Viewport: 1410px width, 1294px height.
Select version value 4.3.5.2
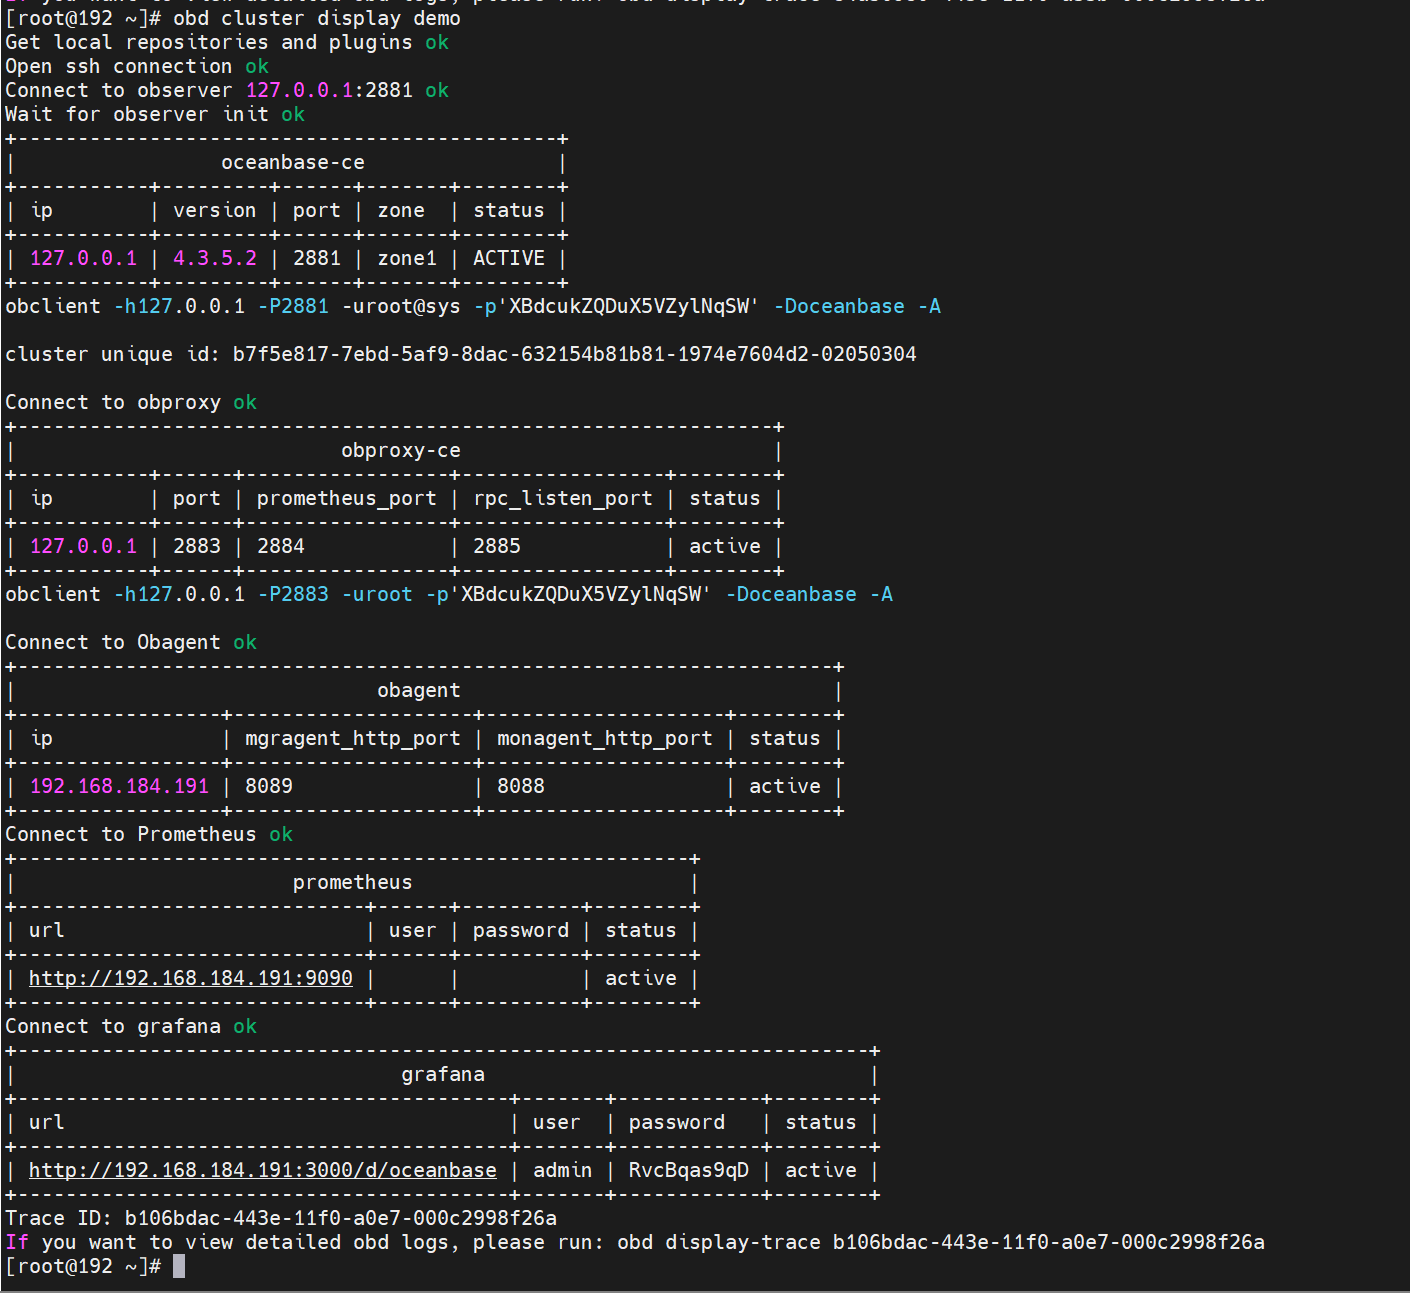coord(215,258)
